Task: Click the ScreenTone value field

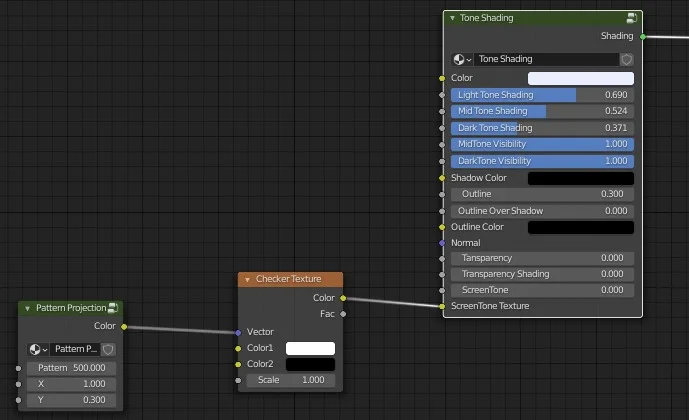Action: pyautogui.click(x=542, y=290)
